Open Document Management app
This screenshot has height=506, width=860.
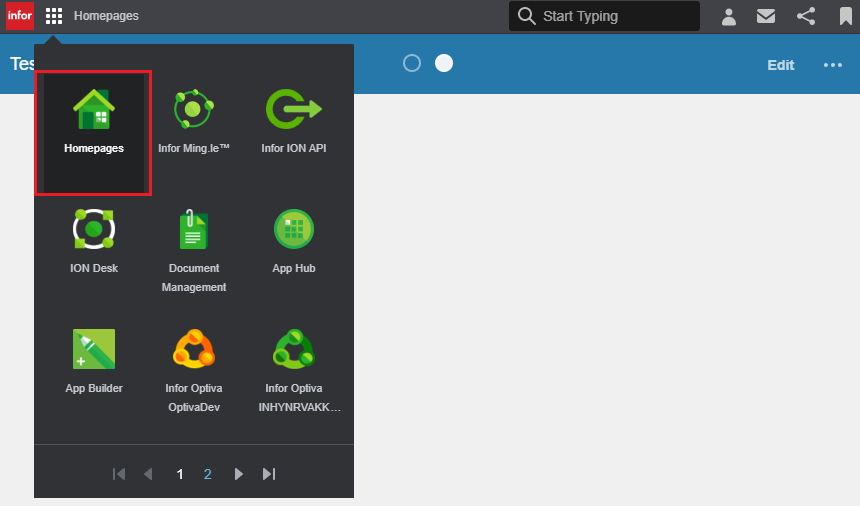(194, 251)
